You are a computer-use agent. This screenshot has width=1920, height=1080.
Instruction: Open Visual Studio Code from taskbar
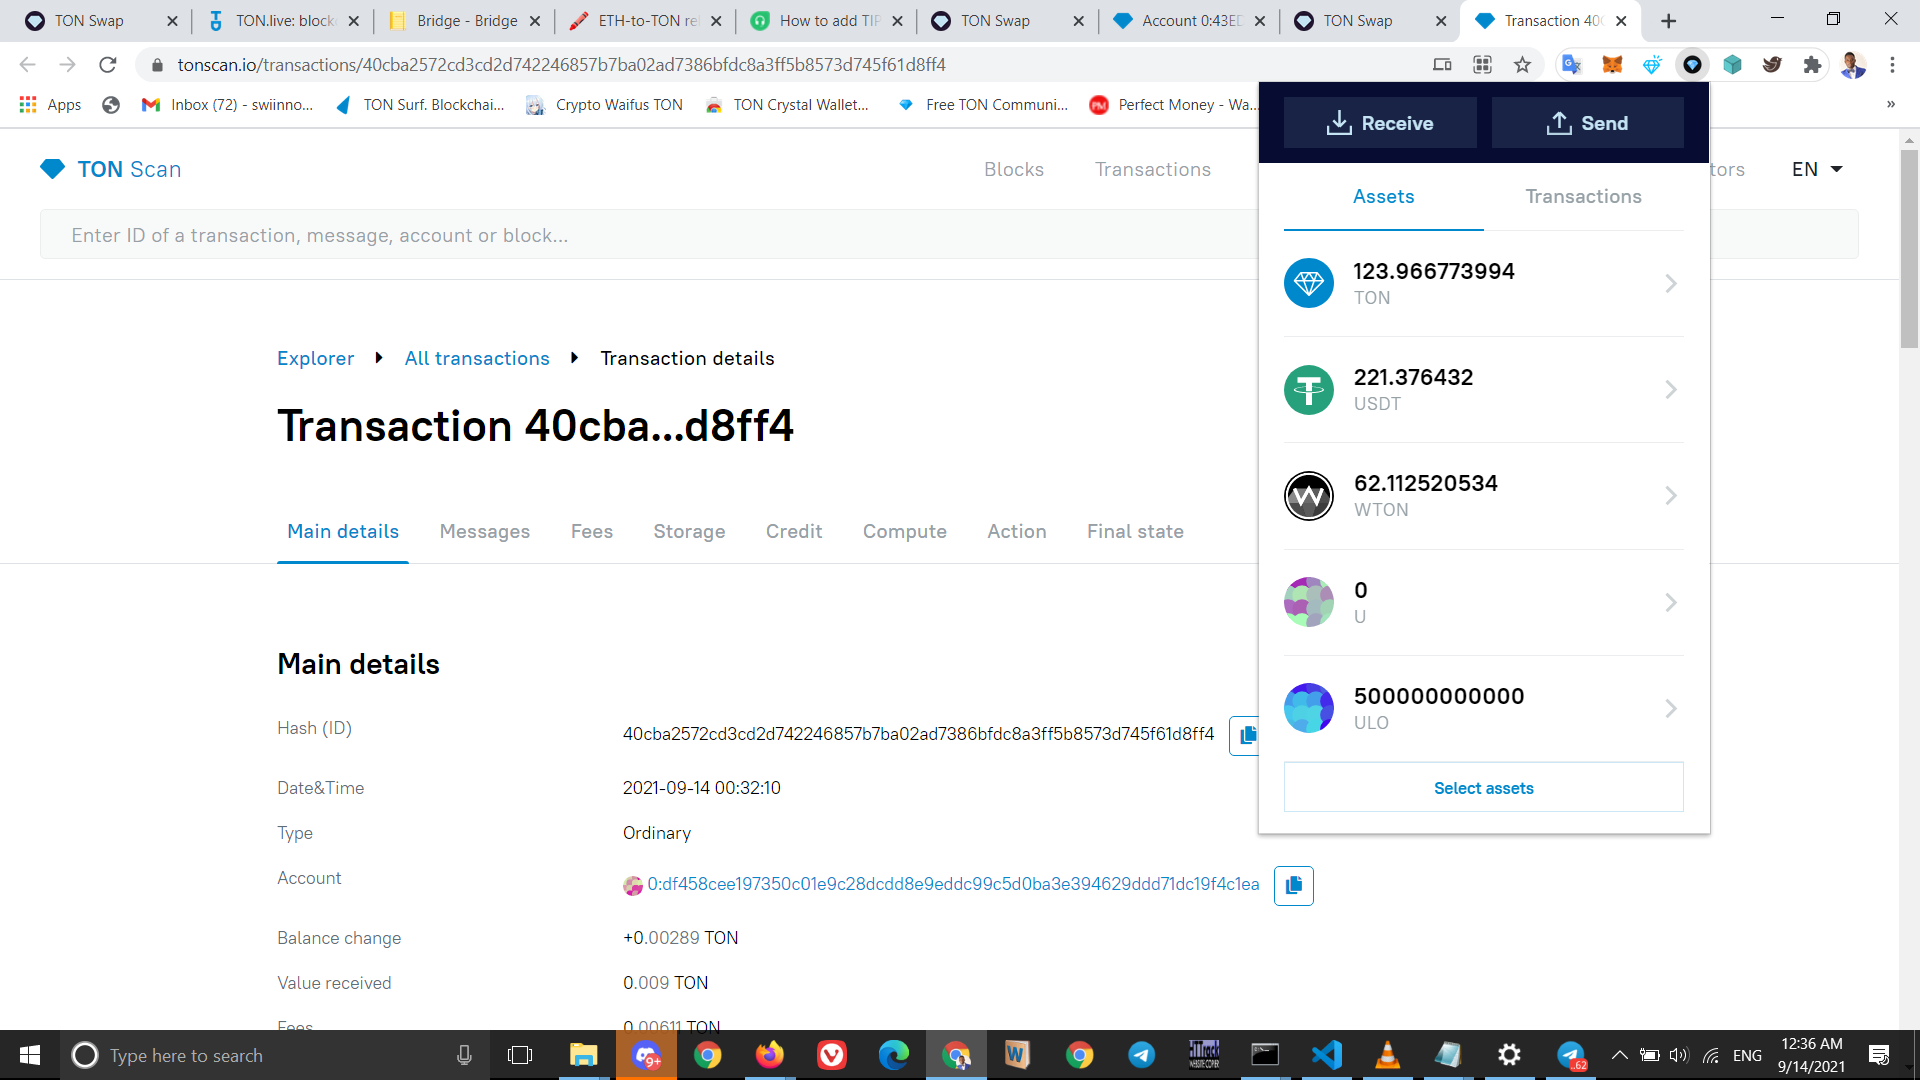click(x=1326, y=1055)
